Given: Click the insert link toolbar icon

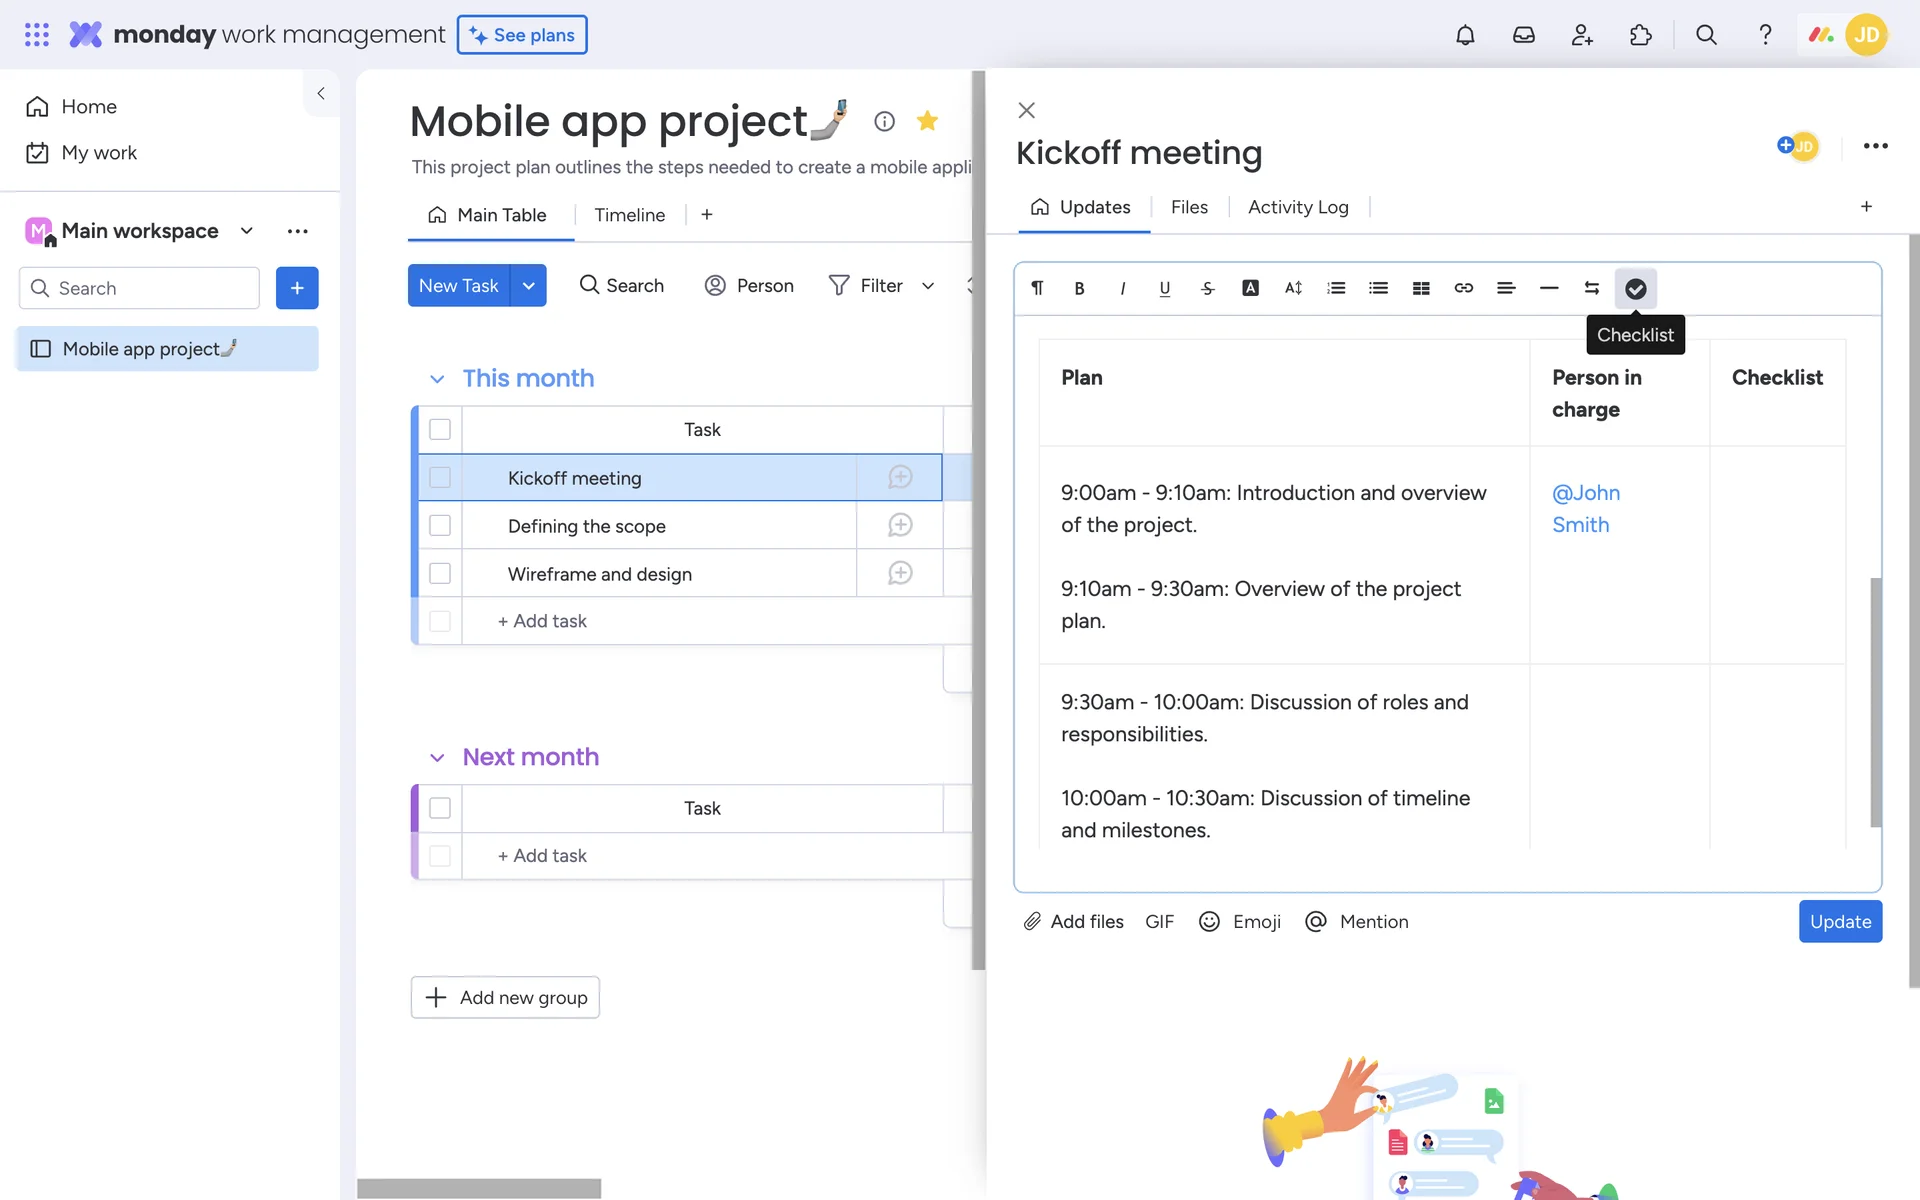Looking at the screenshot, I should coord(1463,288).
